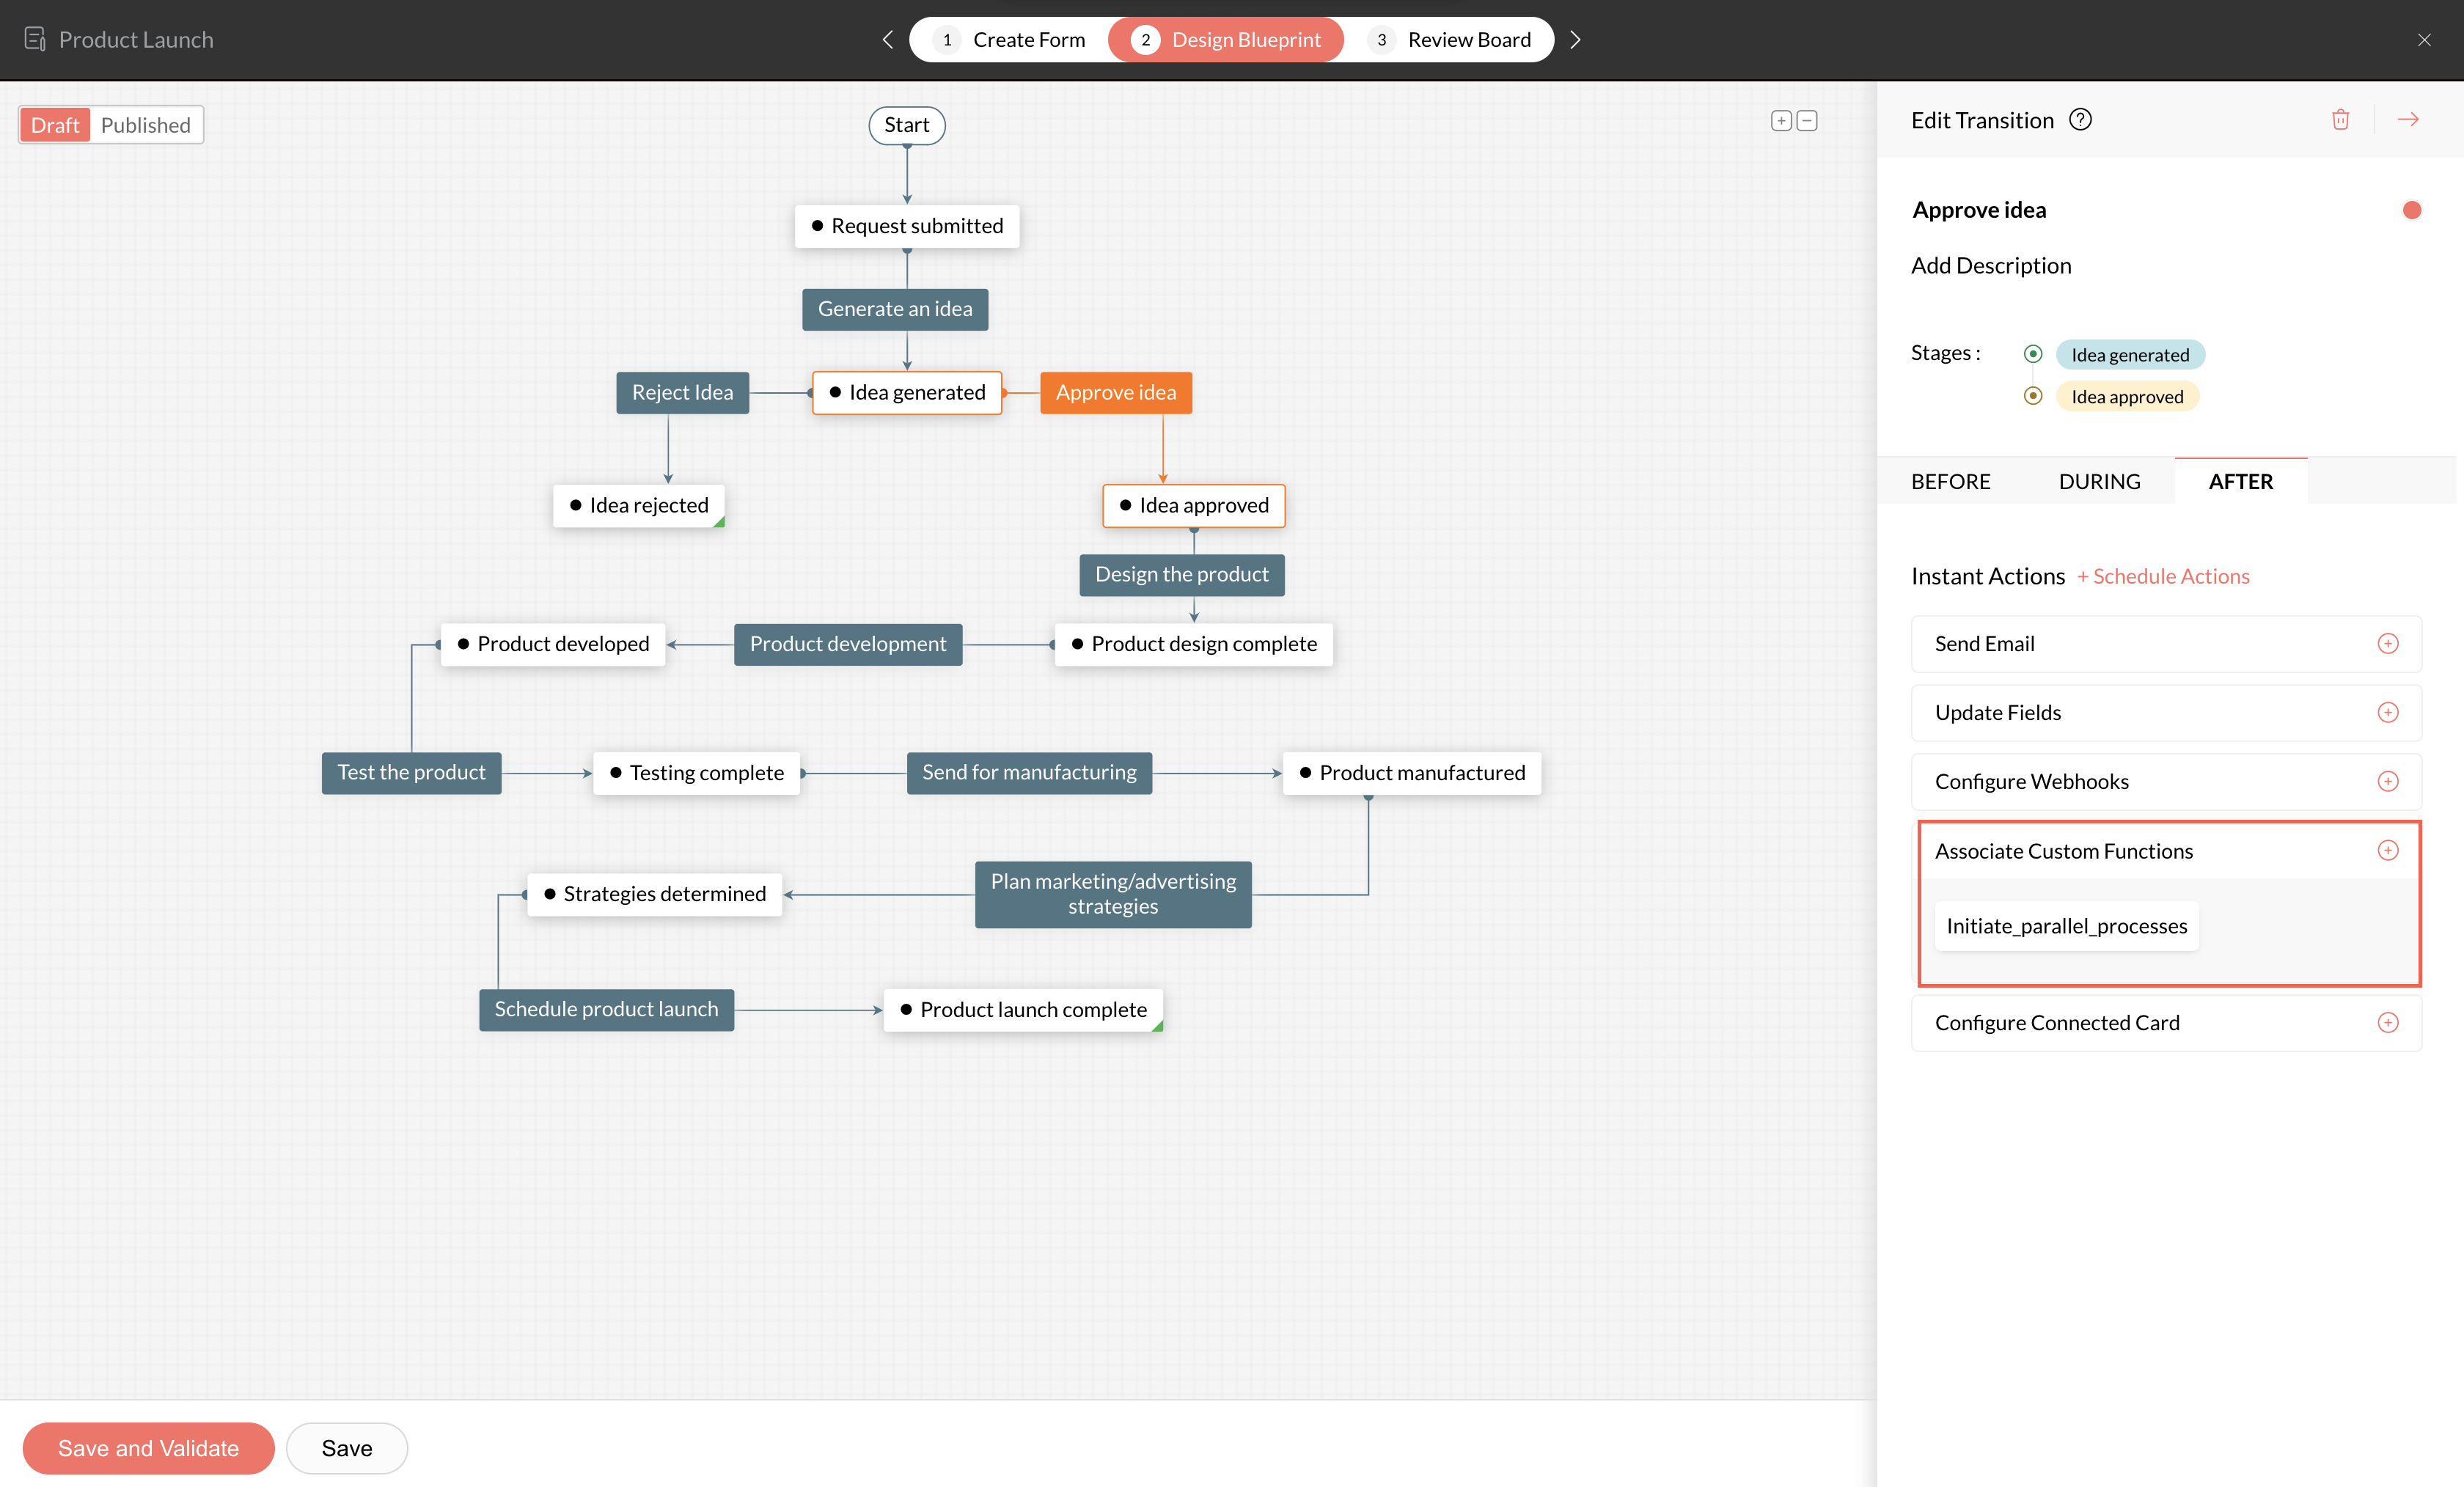Click the zoom out canvas icon
The image size is (2464, 1487).
coord(1807,121)
